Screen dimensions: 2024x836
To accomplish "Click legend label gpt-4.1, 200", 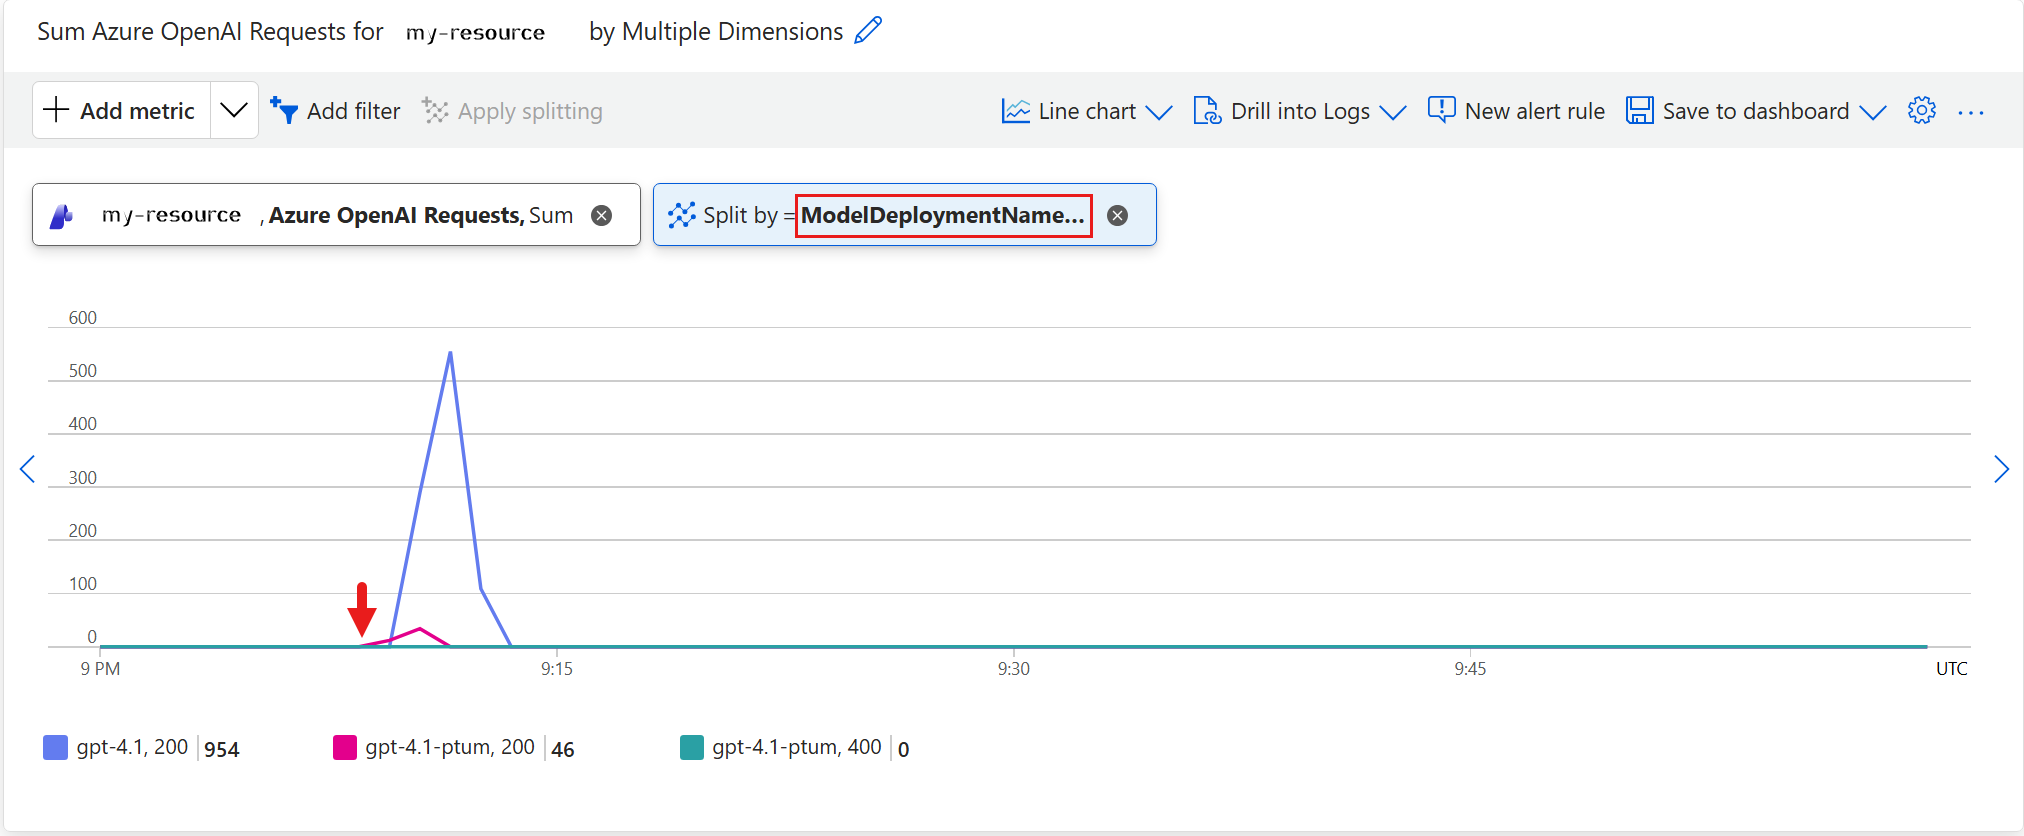I will 132,747.
